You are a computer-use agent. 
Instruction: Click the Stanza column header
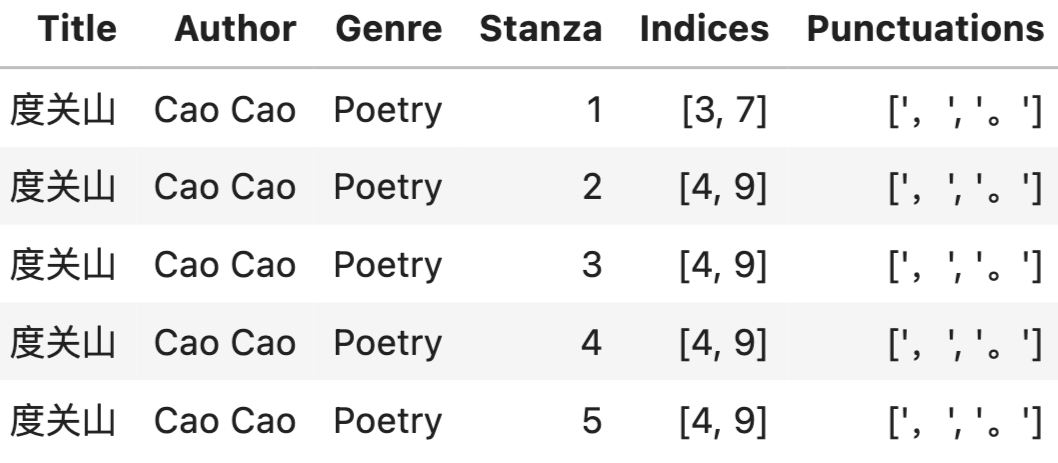pos(541,30)
